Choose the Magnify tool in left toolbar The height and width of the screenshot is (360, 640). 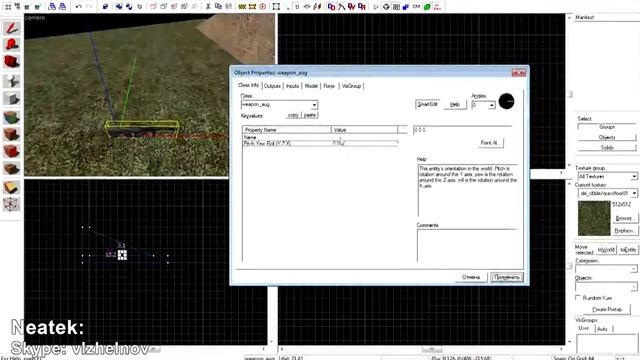[x=11, y=44]
